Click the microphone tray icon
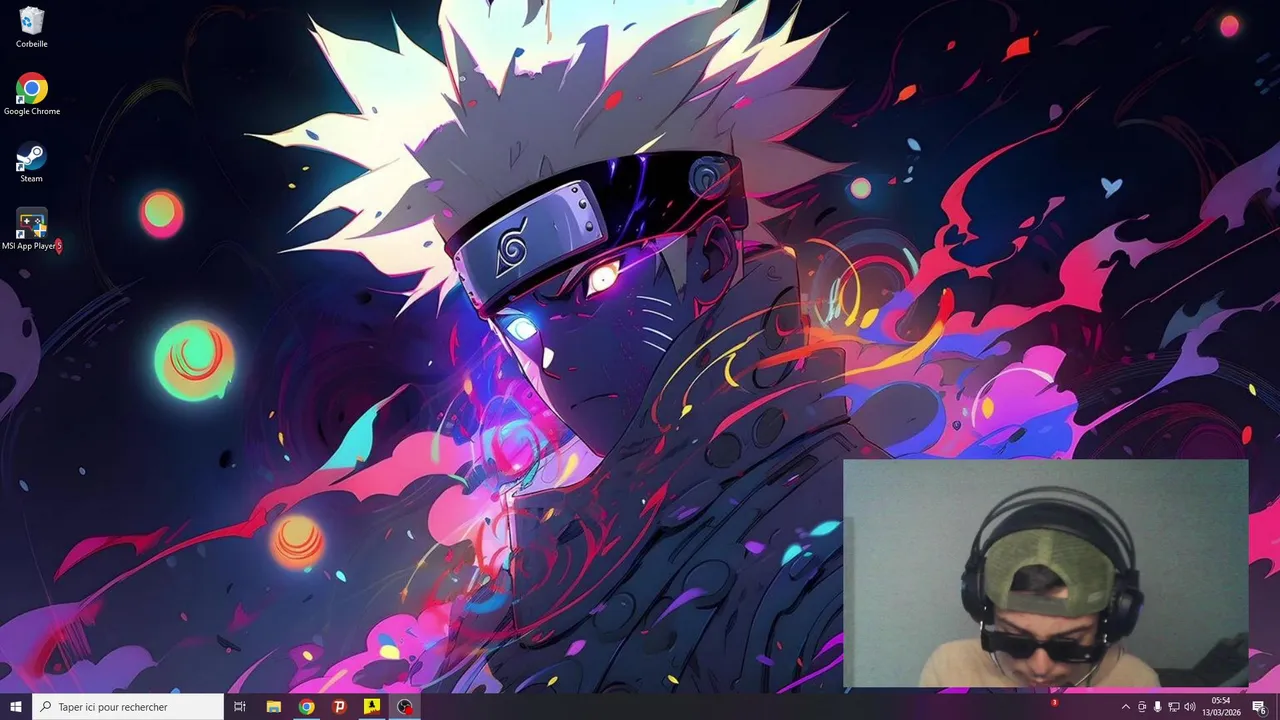 coord(1158,707)
